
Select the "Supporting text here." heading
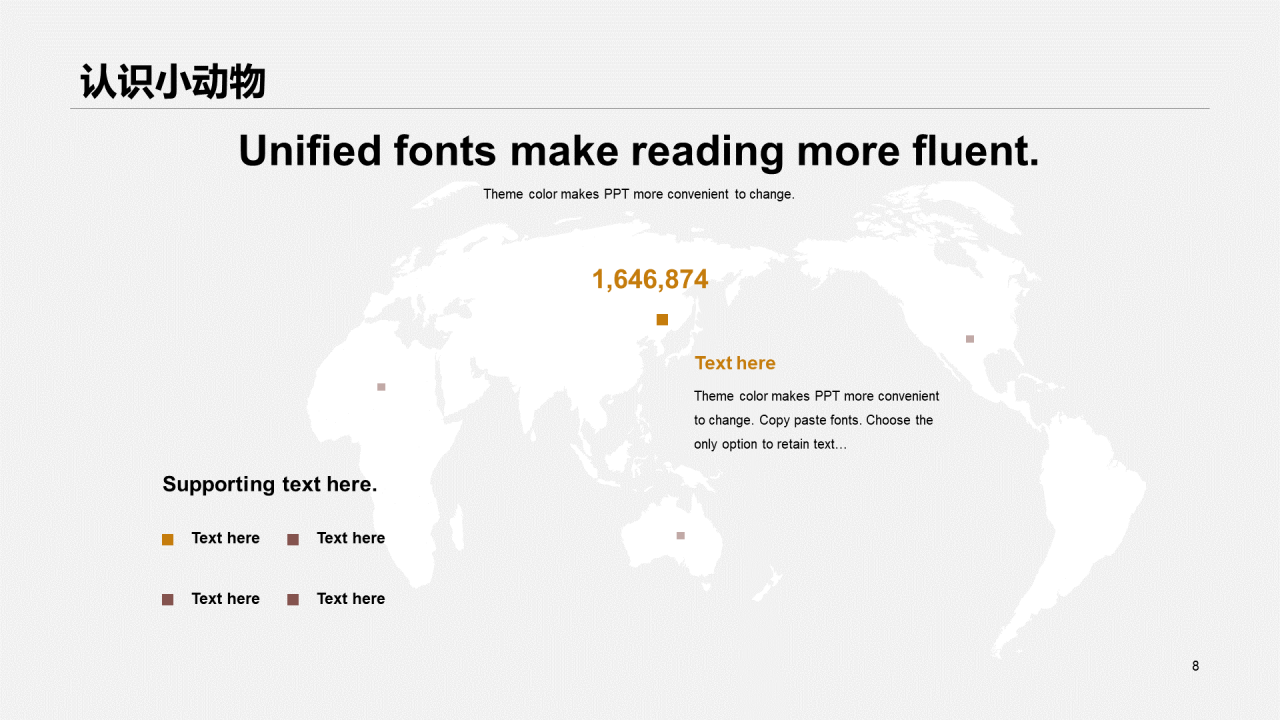(270, 485)
